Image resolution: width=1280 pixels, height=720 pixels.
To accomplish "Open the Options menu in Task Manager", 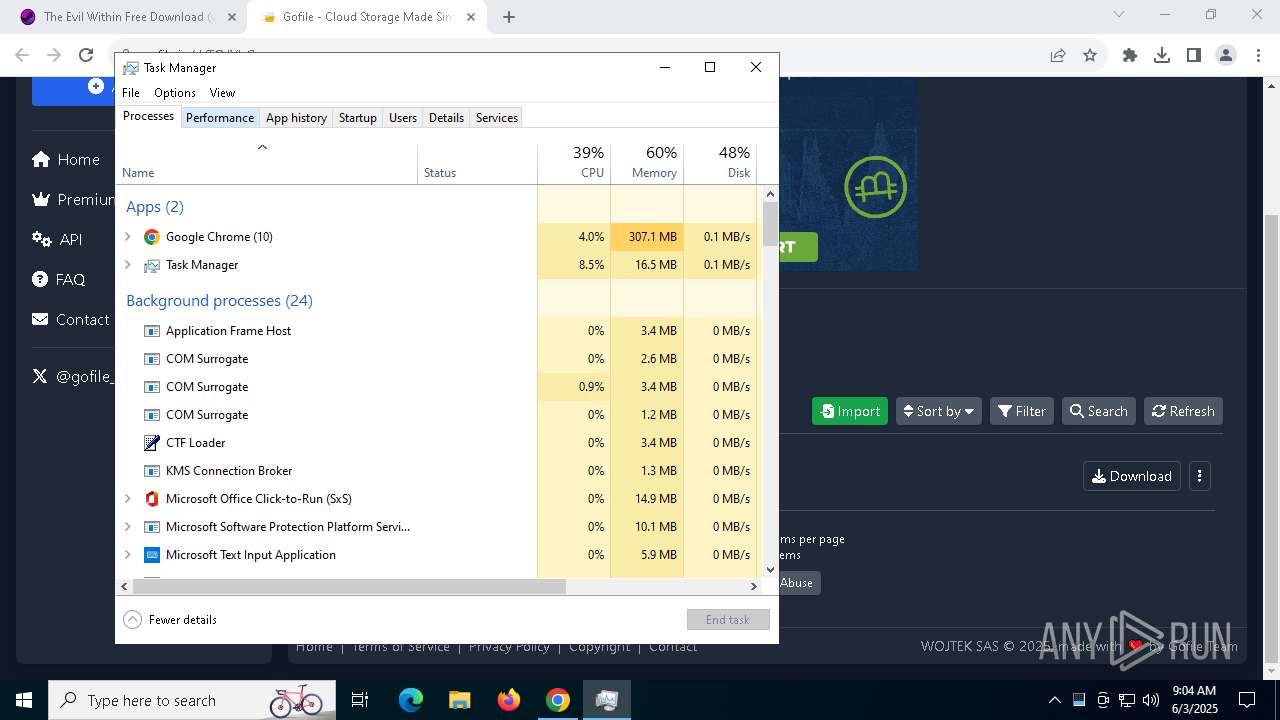I will 175,93.
